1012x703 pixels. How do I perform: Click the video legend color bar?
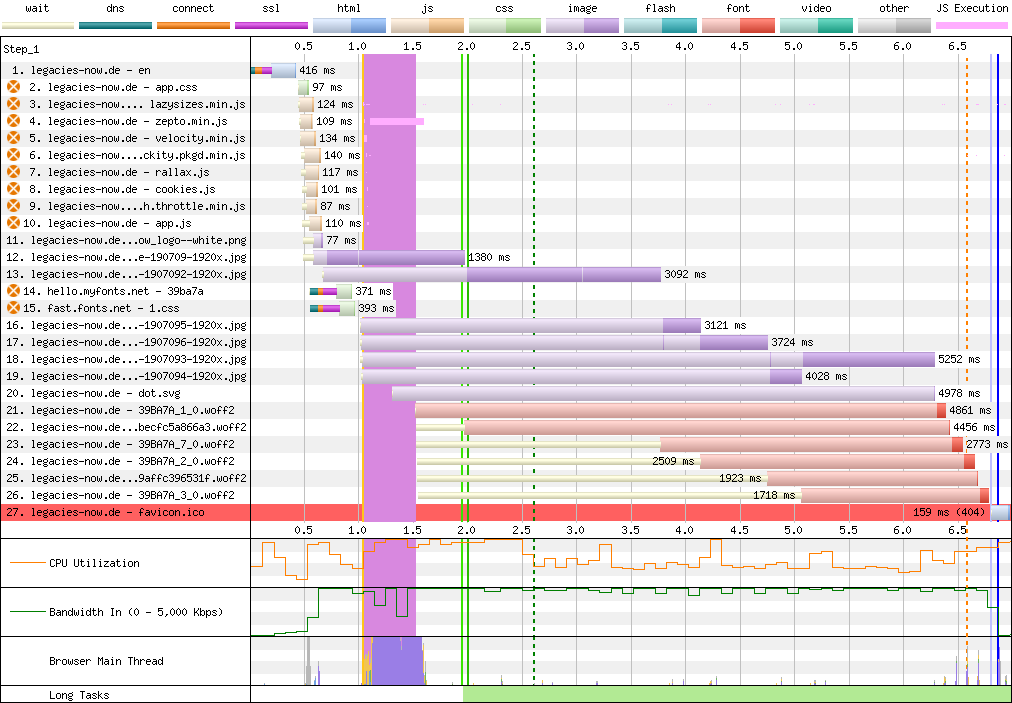(x=816, y=26)
